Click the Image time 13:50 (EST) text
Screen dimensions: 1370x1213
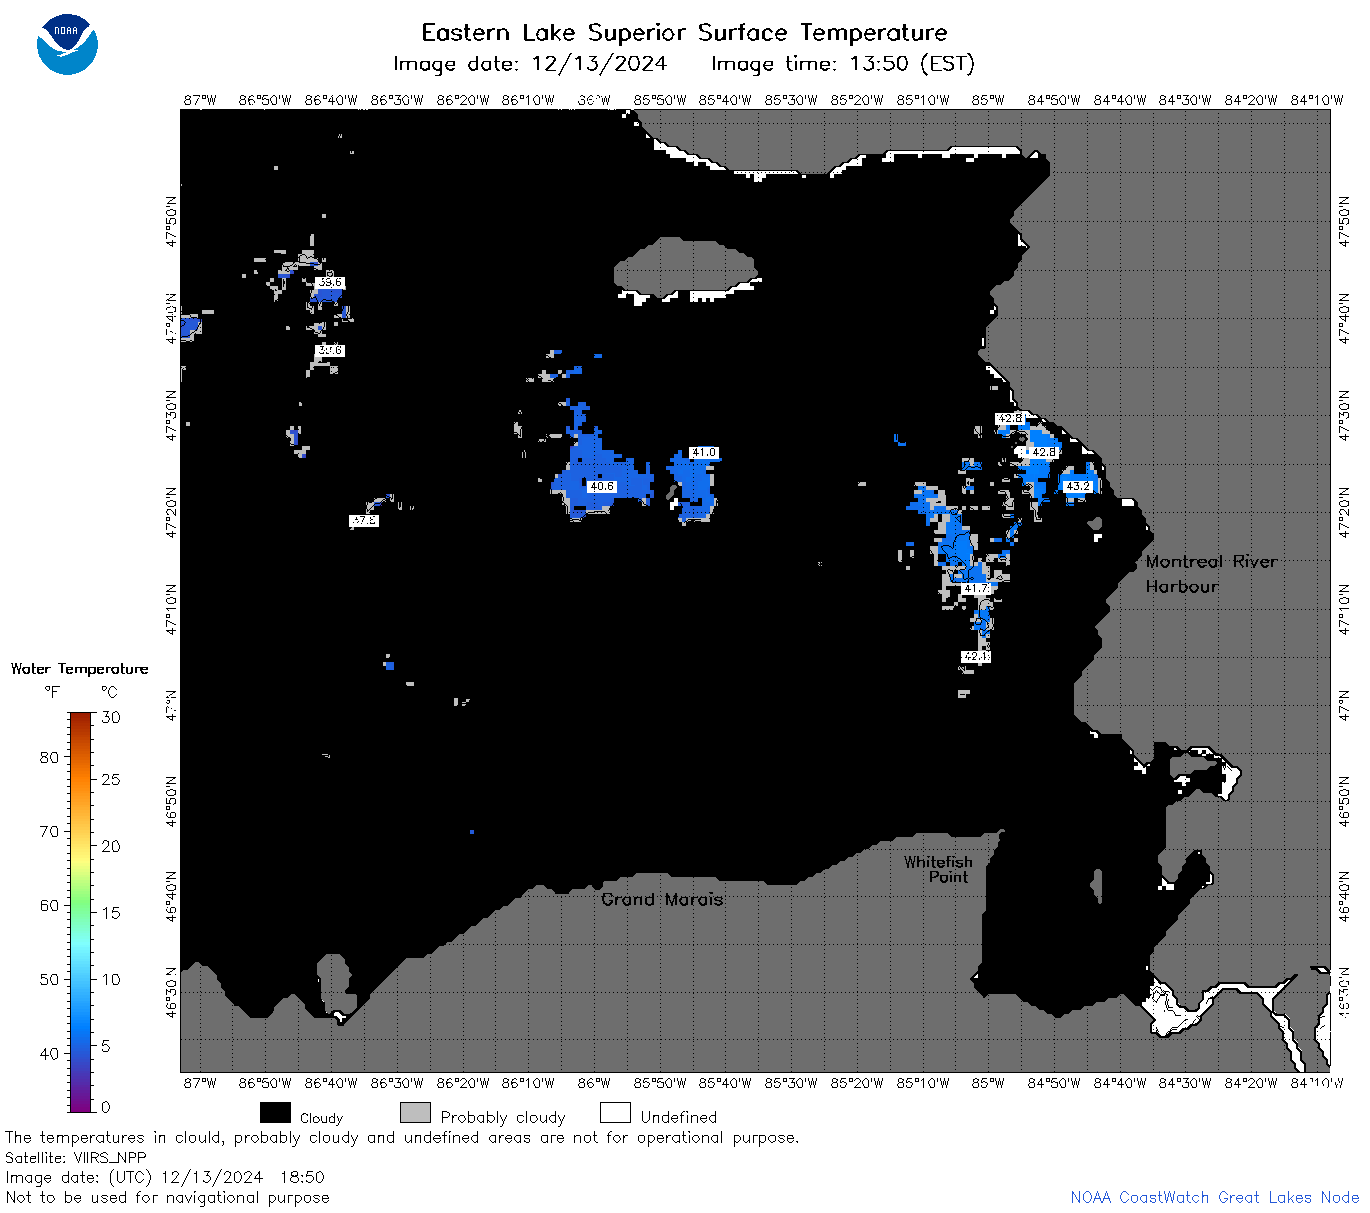842,64
